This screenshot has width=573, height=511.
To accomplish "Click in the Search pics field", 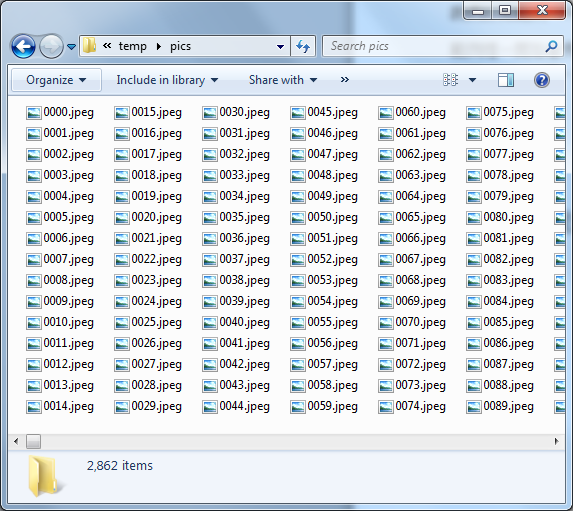I will (x=435, y=46).
